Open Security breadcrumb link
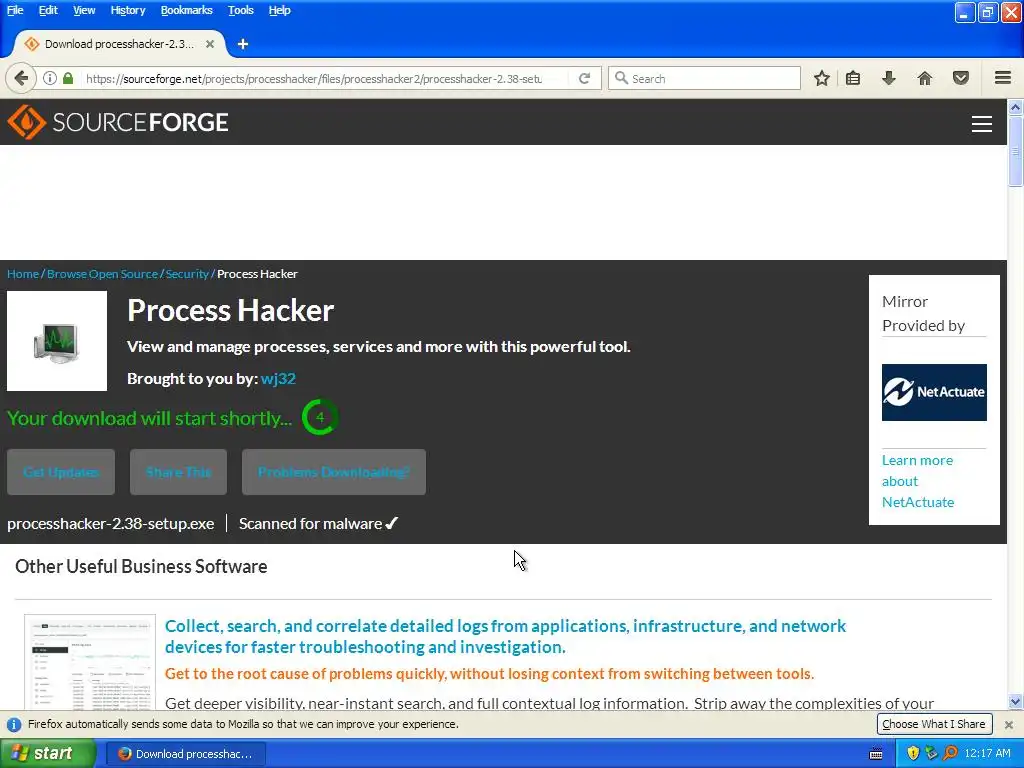 point(187,274)
